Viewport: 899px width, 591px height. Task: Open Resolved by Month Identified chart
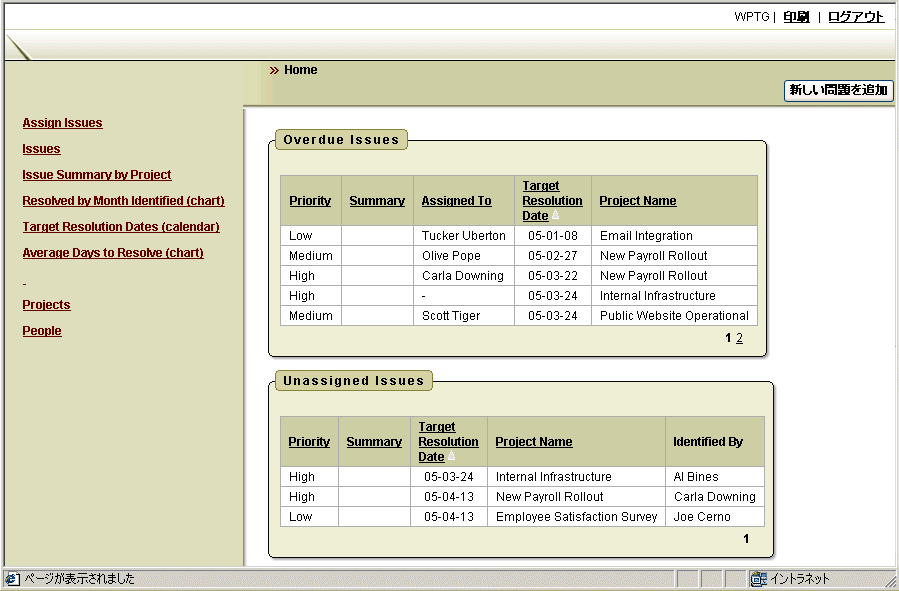pos(123,201)
